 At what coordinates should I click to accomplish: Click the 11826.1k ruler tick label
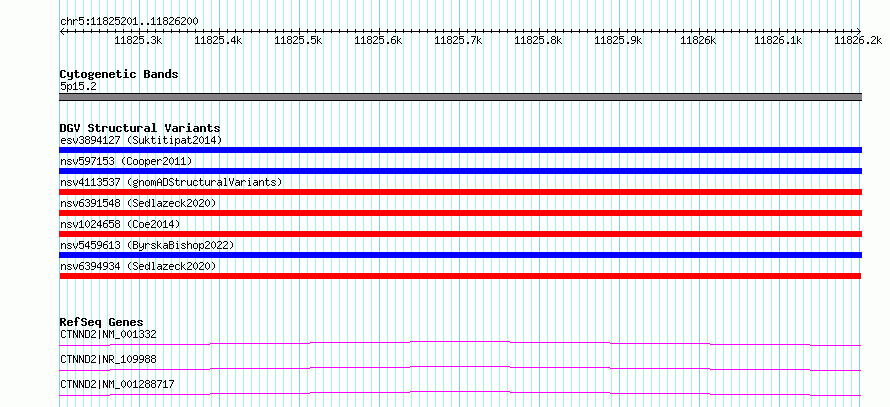tap(779, 40)
